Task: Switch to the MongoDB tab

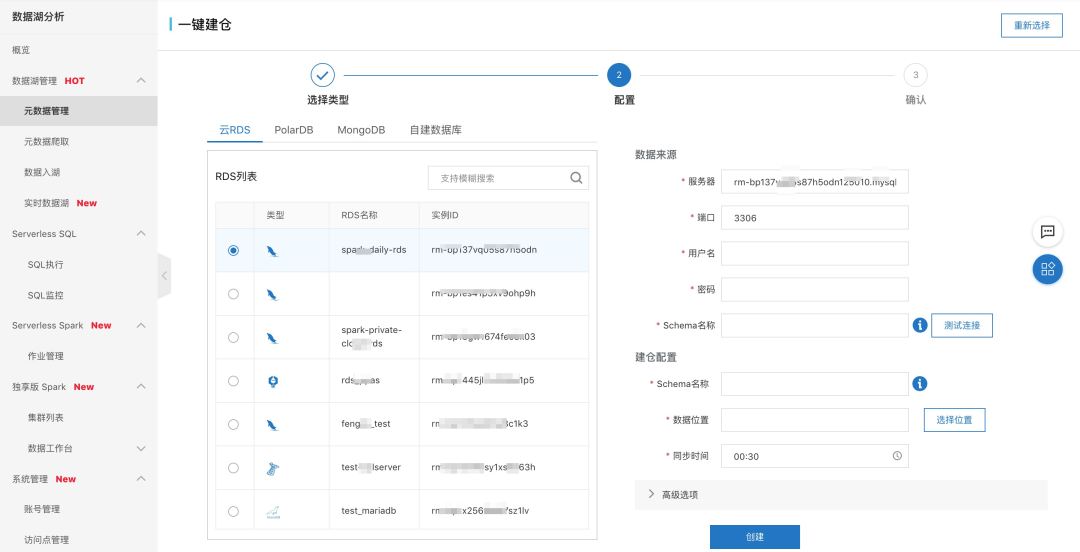Action: click(361, 130)
